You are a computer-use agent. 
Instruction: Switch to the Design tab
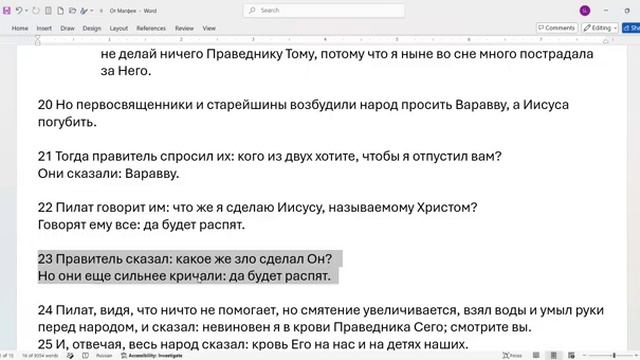click(92, 28)
